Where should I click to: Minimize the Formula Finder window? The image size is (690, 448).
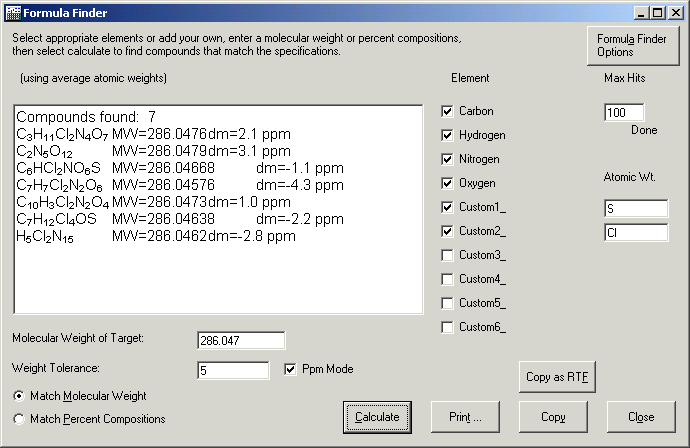click(641, 13)
